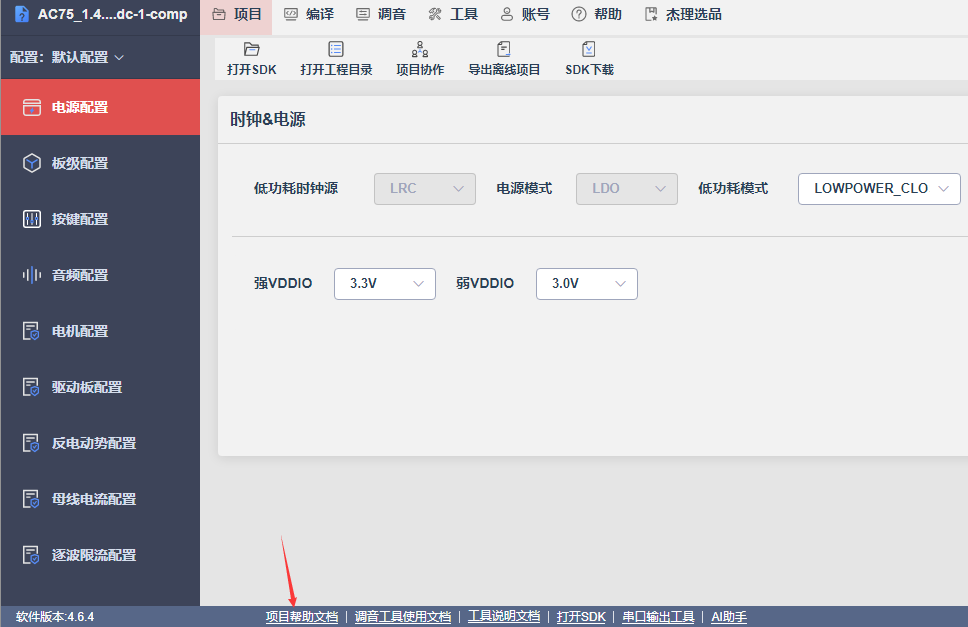This screenshot has width=968, height=627.
Task: Click the 板级配置 cube icon
Action: click(32, 163)
